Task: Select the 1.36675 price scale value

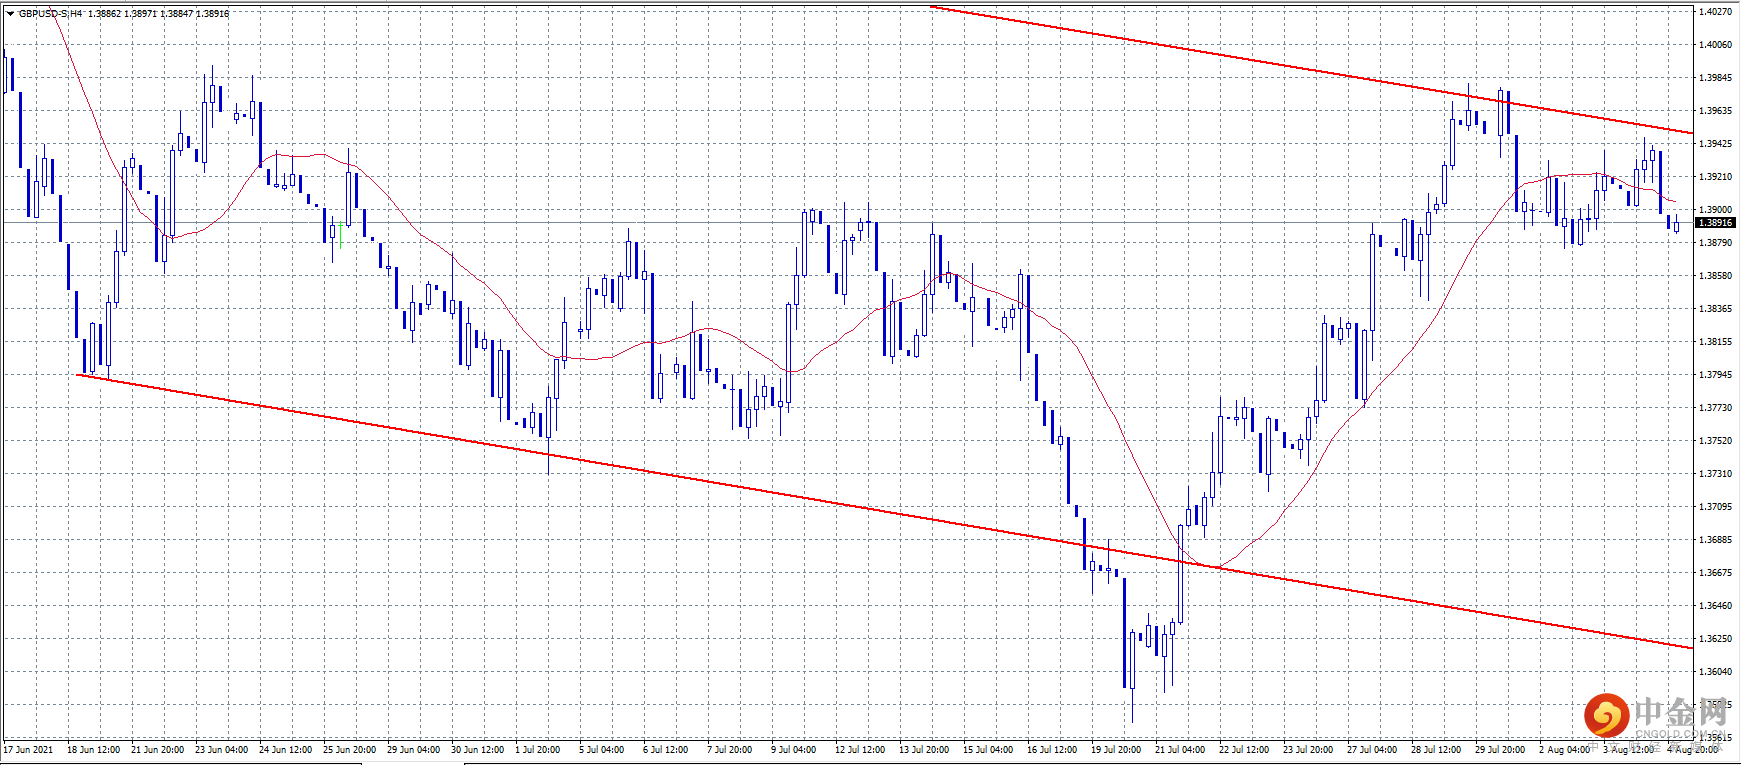Action: click(x=1715, y=573)
